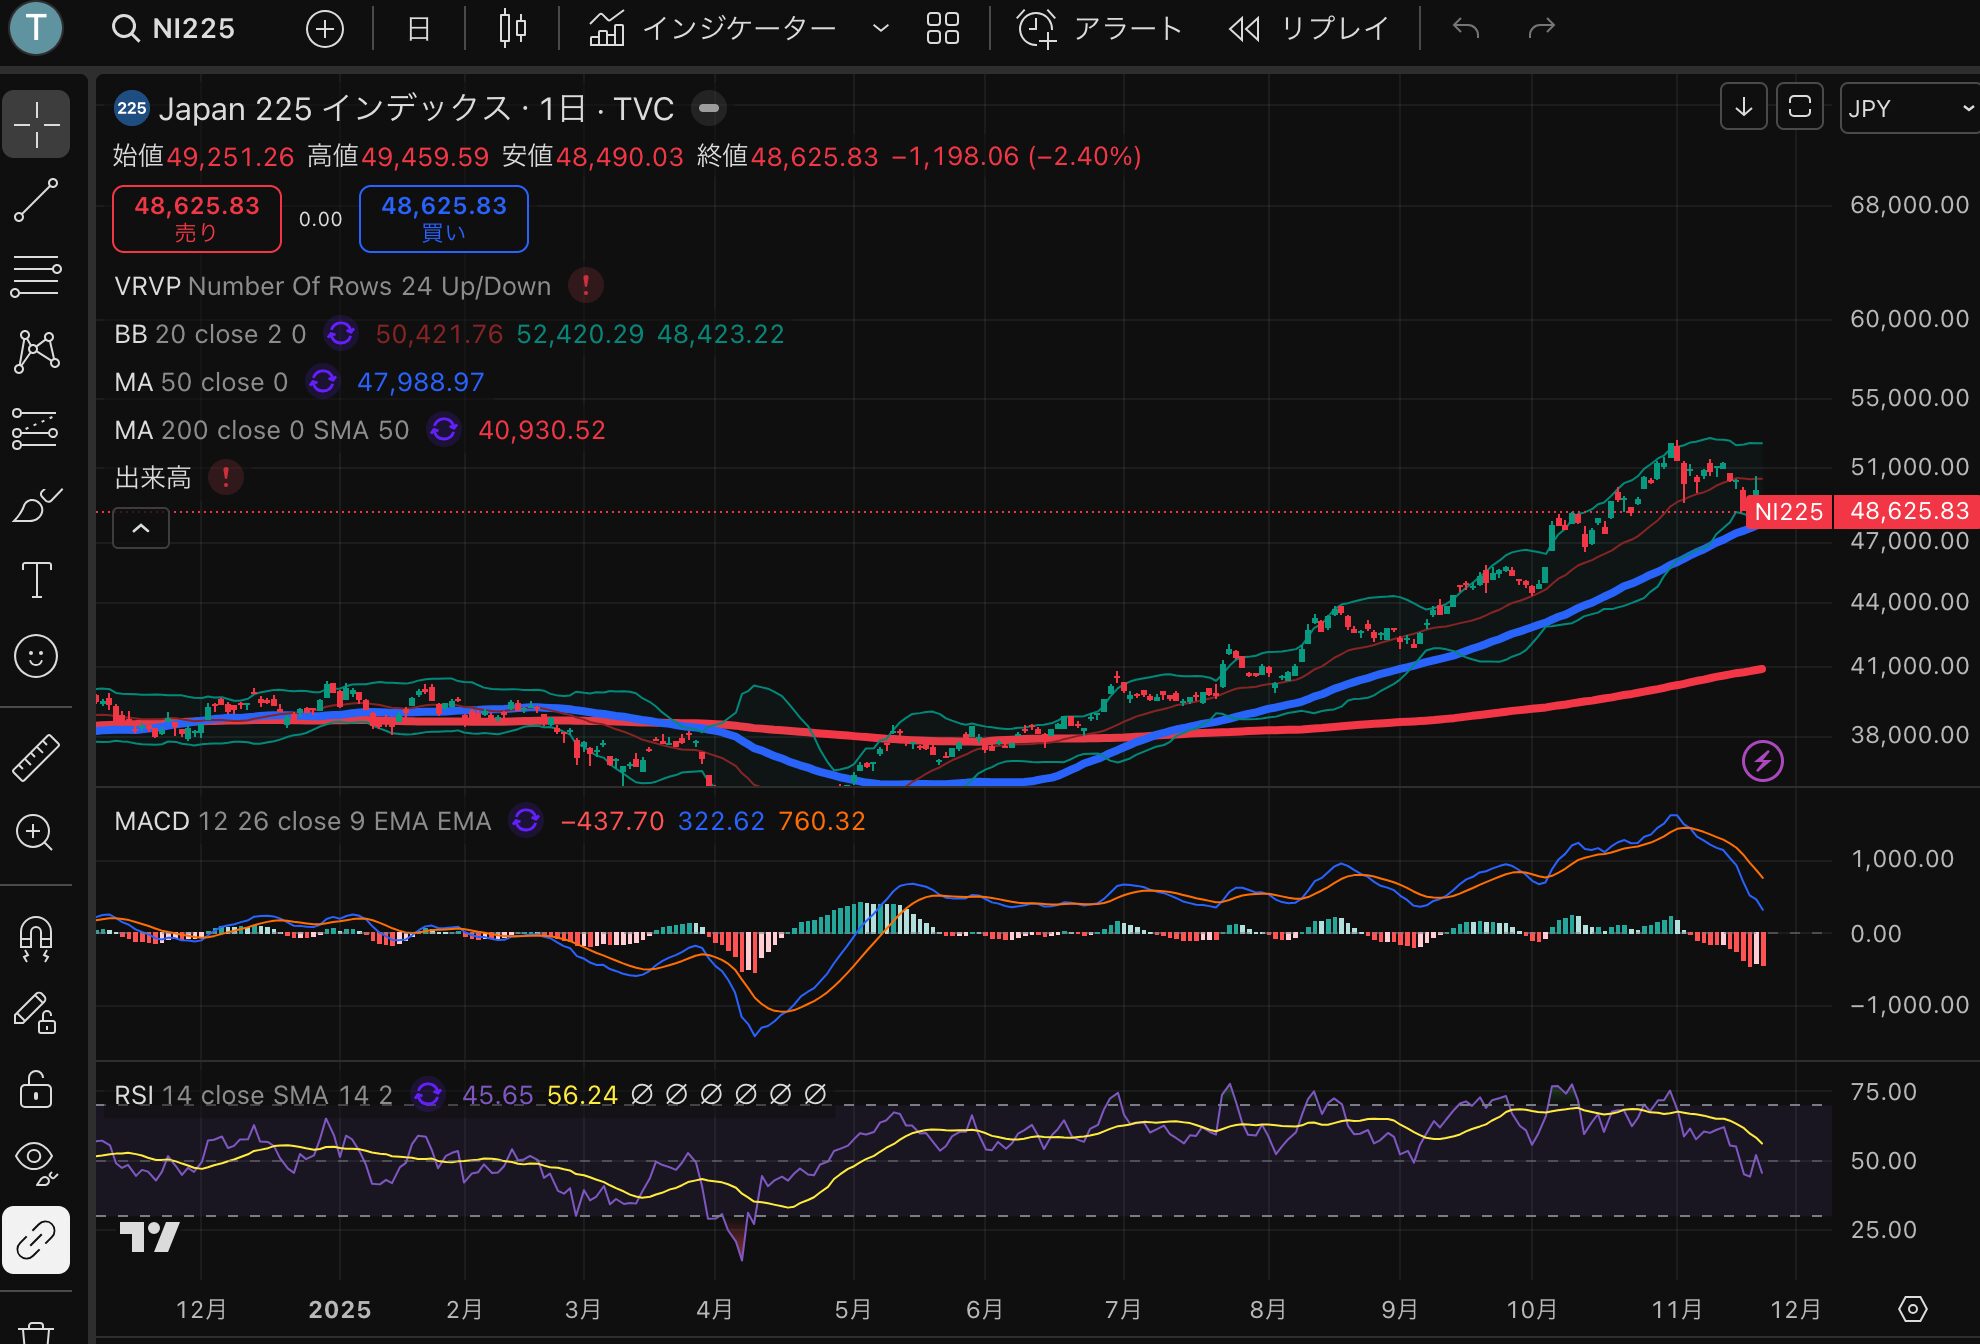Click the red 売り sell button
Image resolution: width=1980 pixels, height=1344 pixels.
tap(197, 218)
